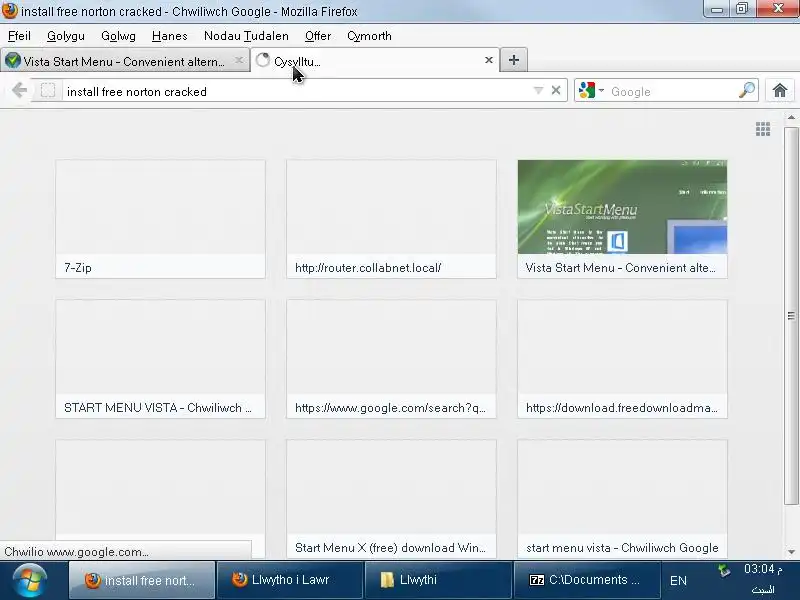
Task: Close the Vista Start Menu tab
Action: point(239,60)
